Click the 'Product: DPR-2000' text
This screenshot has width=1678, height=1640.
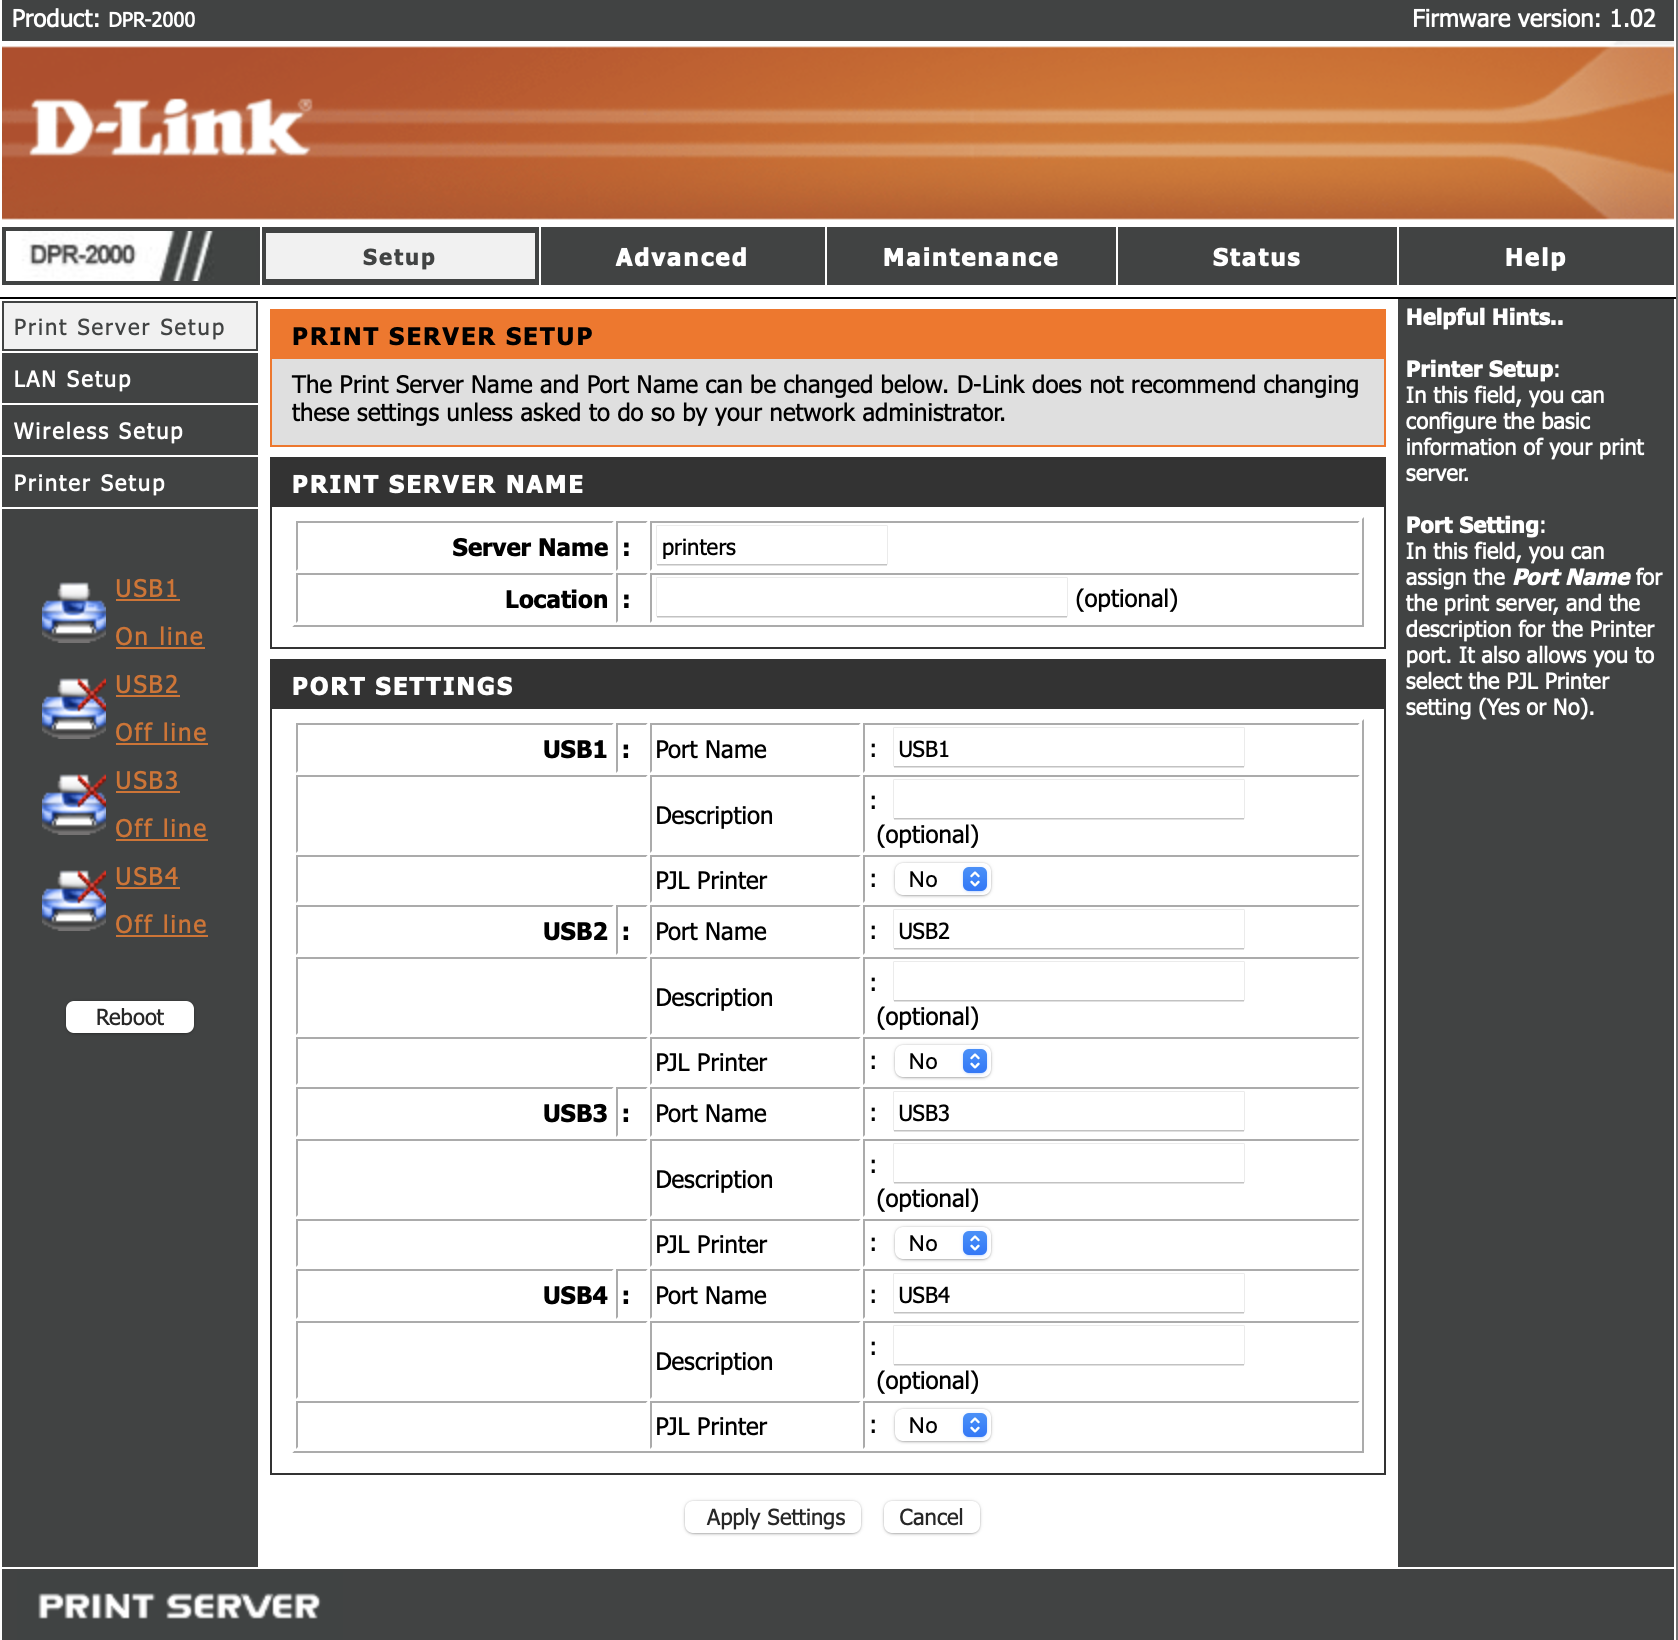click(x=104, y=19)
